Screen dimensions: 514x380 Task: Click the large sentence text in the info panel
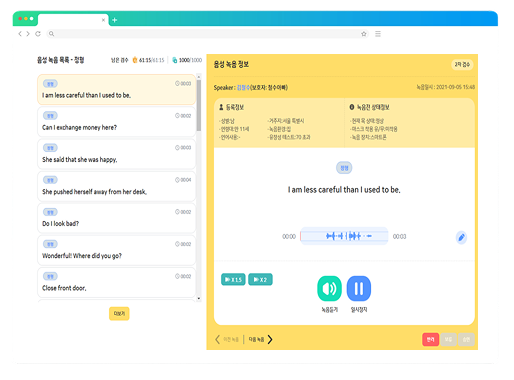tap(344, 190)
